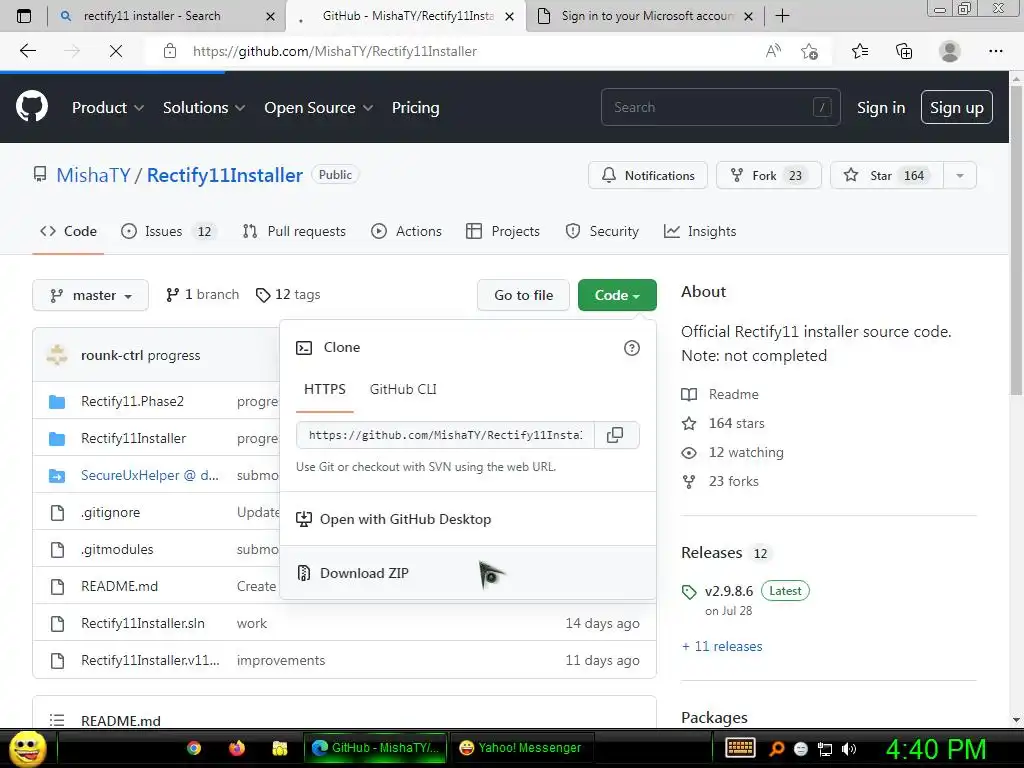This screenshot has width=1024, height=768.
Task: Show the + 11 releases link
Action: click(x=722, y=646)
